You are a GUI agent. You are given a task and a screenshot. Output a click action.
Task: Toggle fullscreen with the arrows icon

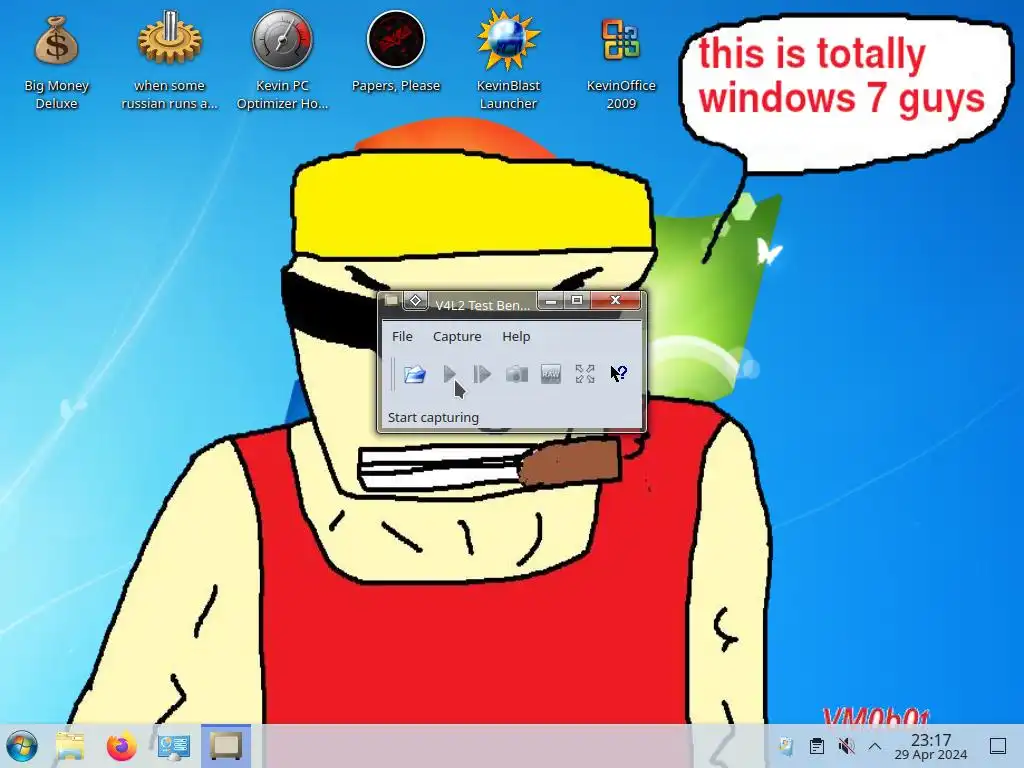584,374
